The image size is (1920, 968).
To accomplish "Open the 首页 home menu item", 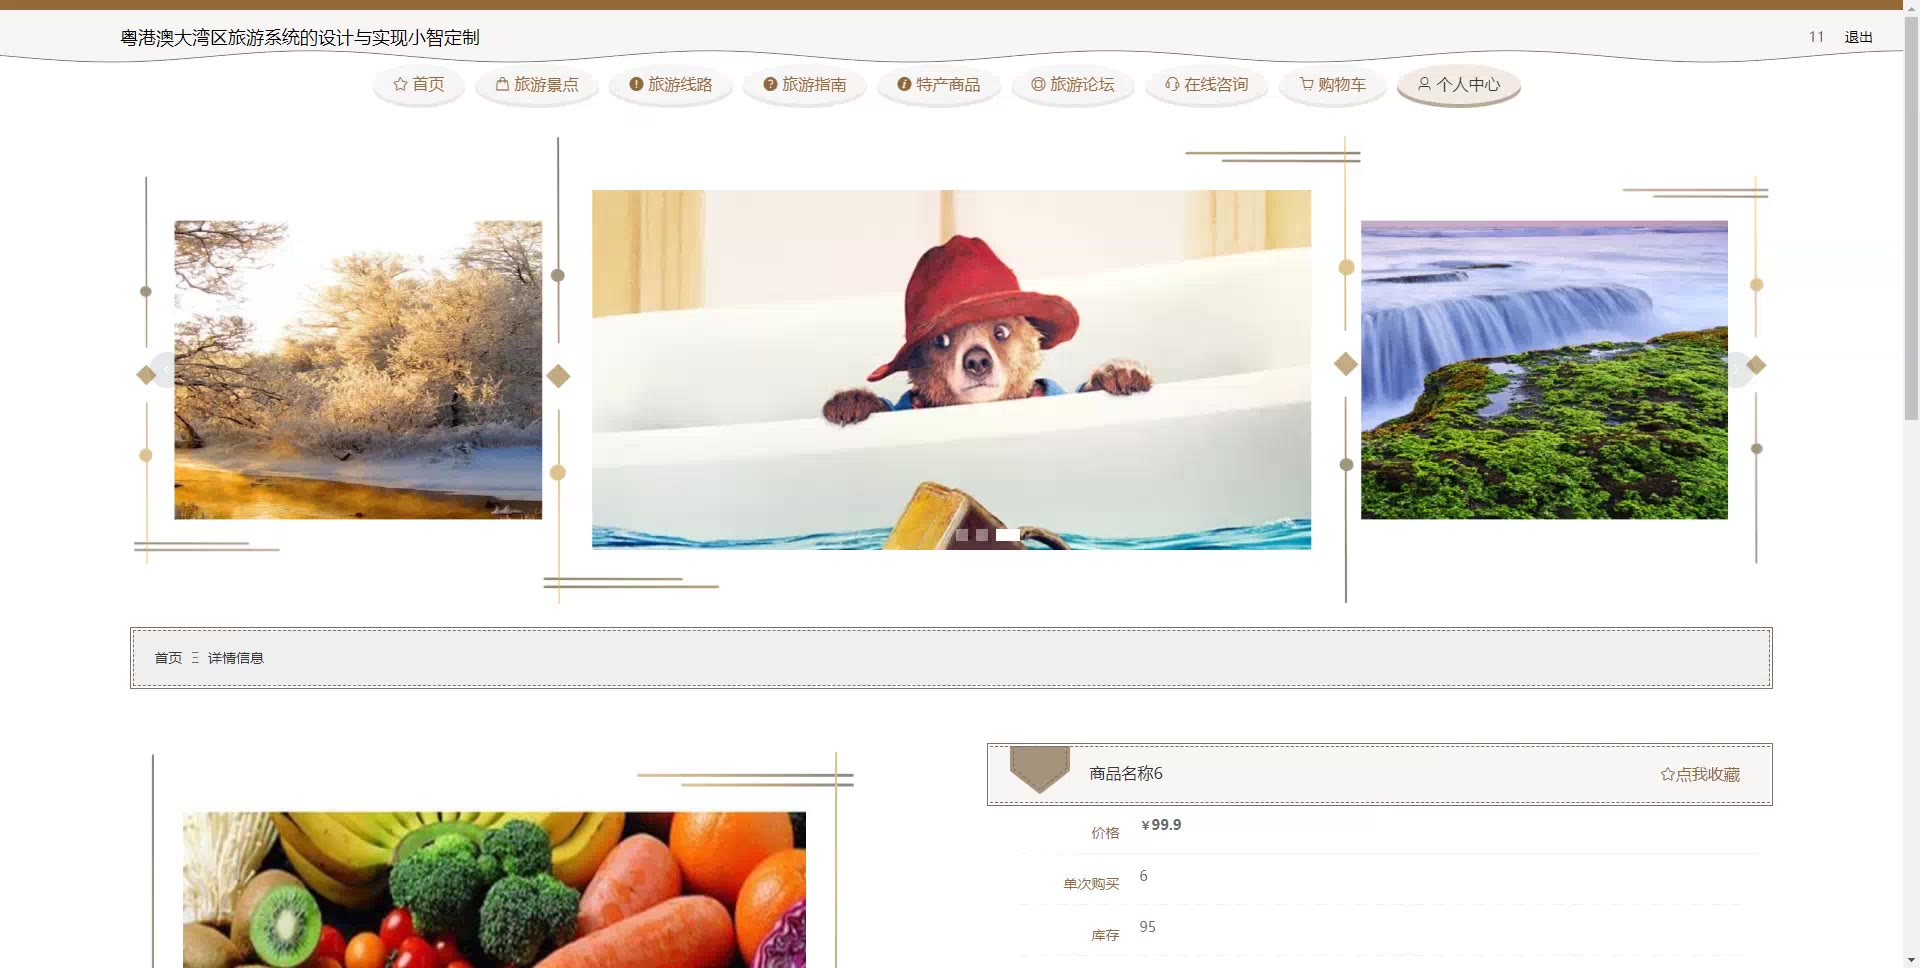I will 418,85.
